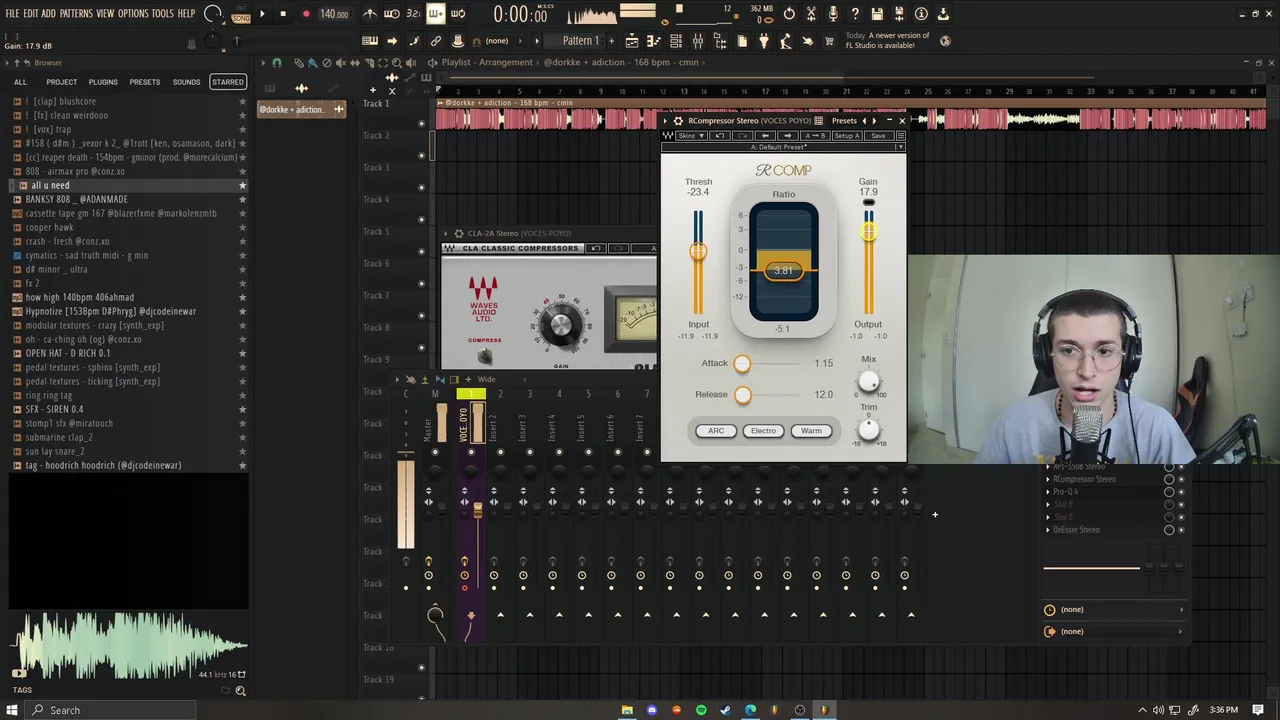Arm the red record button

[306, 14]
